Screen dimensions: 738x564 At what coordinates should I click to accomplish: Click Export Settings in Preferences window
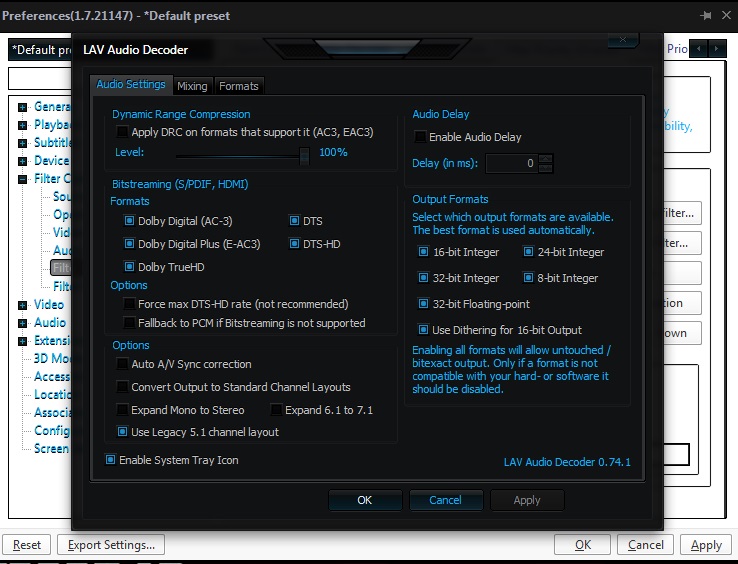(111, 545)
